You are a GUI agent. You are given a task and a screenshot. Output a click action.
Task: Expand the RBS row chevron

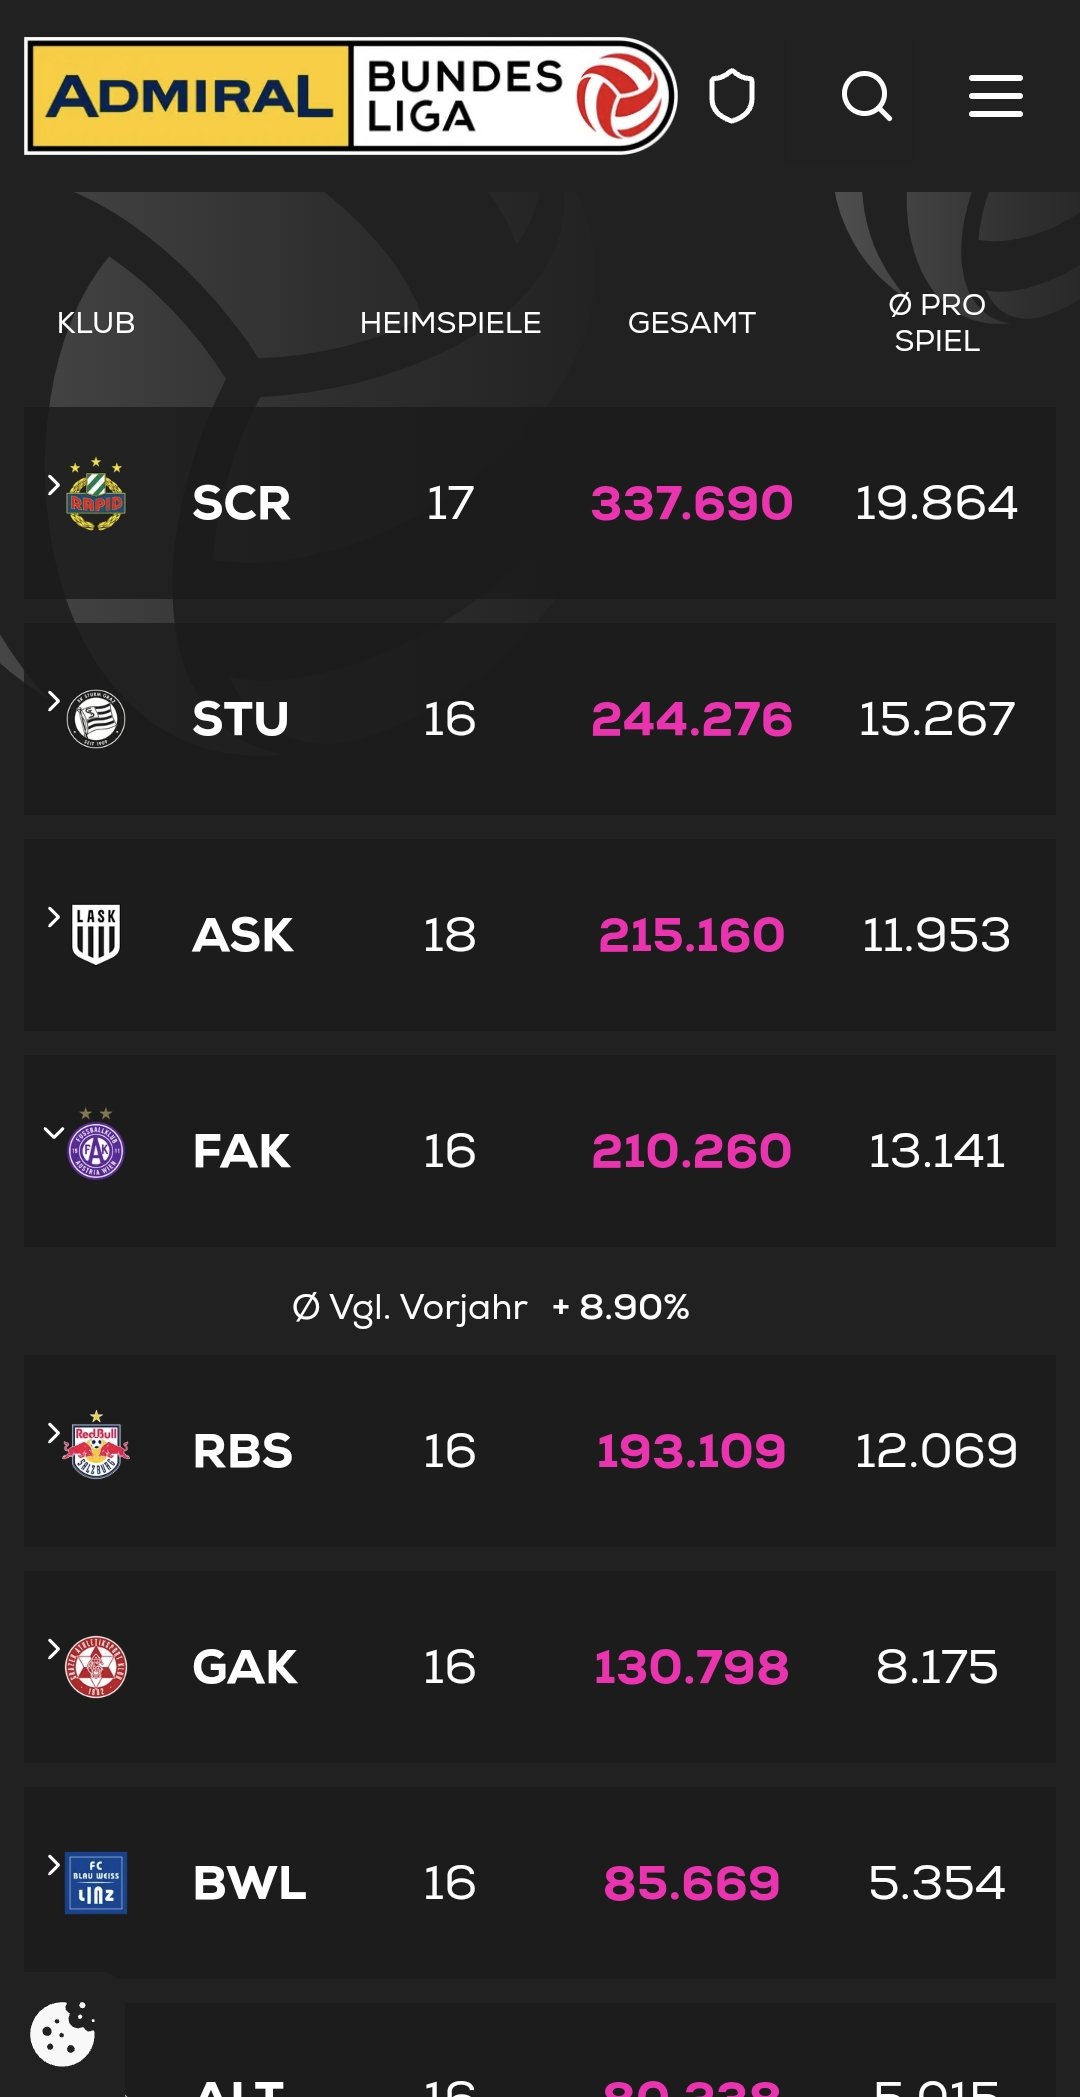tap(54, 1433)
